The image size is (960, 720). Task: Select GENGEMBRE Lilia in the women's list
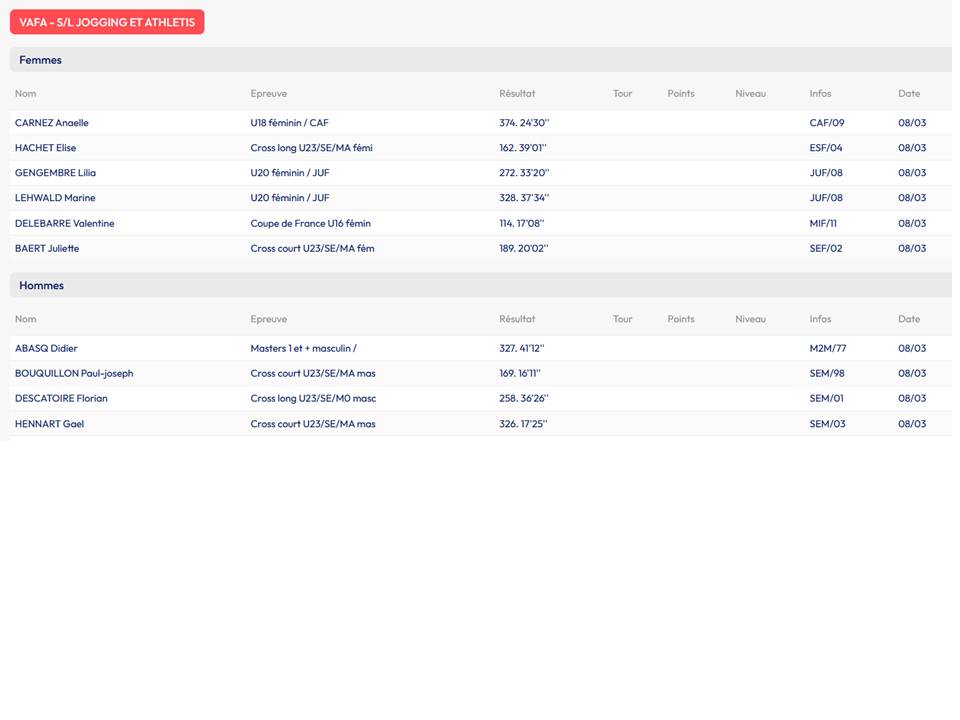(x=55, y=173)
